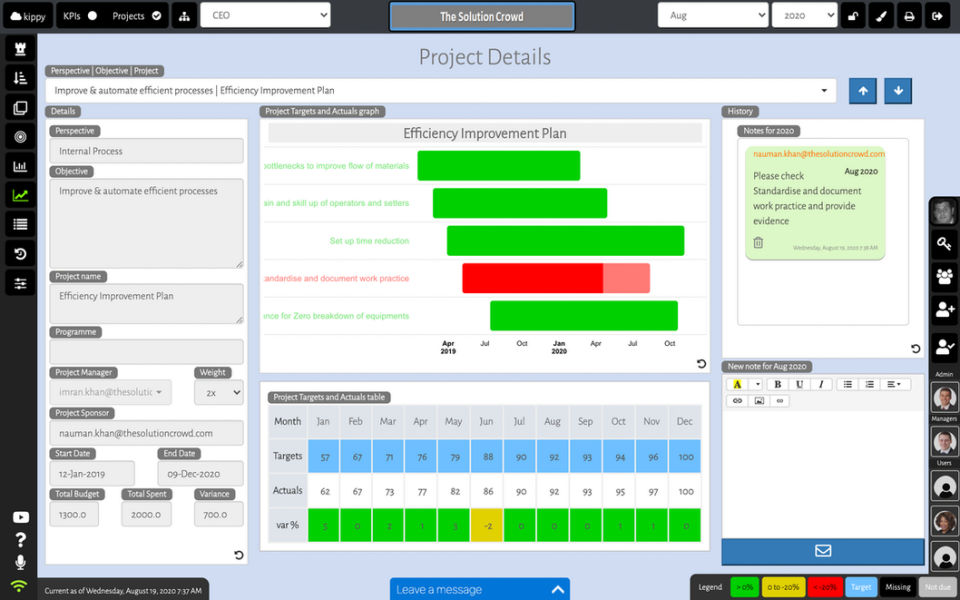The width and height of the screenshot is (960, 600).
Task: Toggle bold formatting in note editor
Action: [778, 384]
